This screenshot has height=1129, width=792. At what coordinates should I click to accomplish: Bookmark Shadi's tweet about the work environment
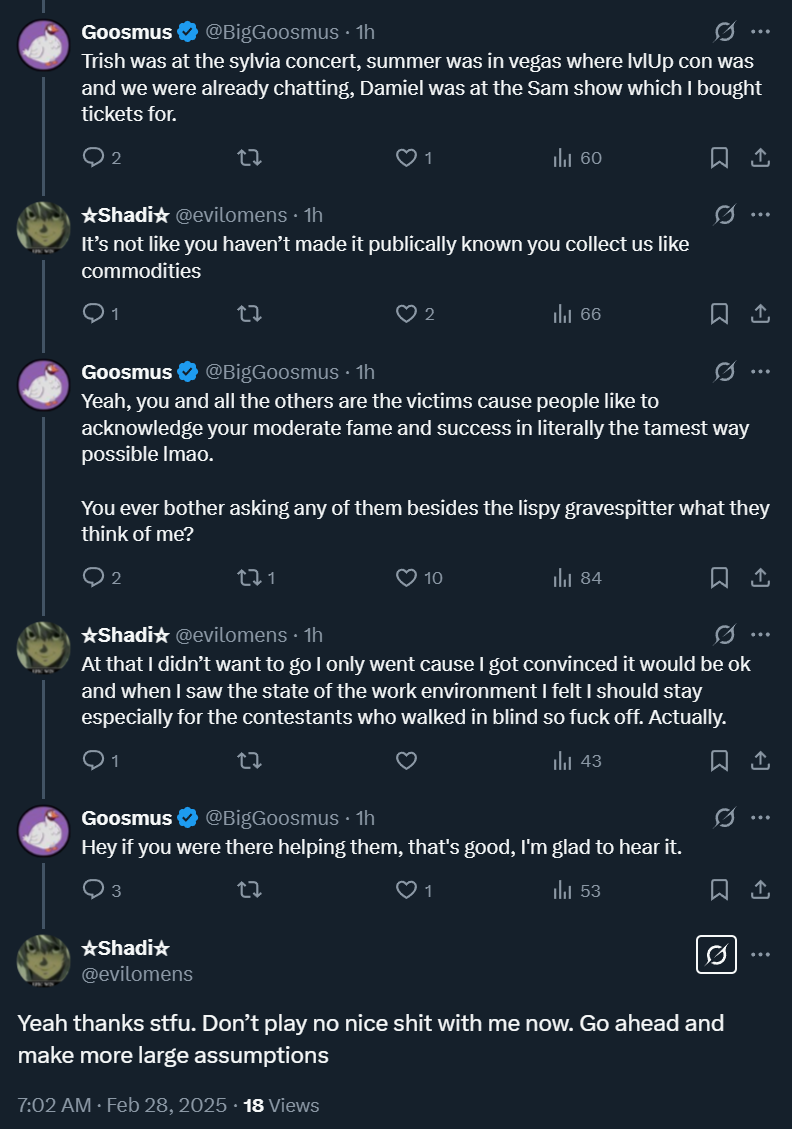pyautogui.click(x=719, y=760)
